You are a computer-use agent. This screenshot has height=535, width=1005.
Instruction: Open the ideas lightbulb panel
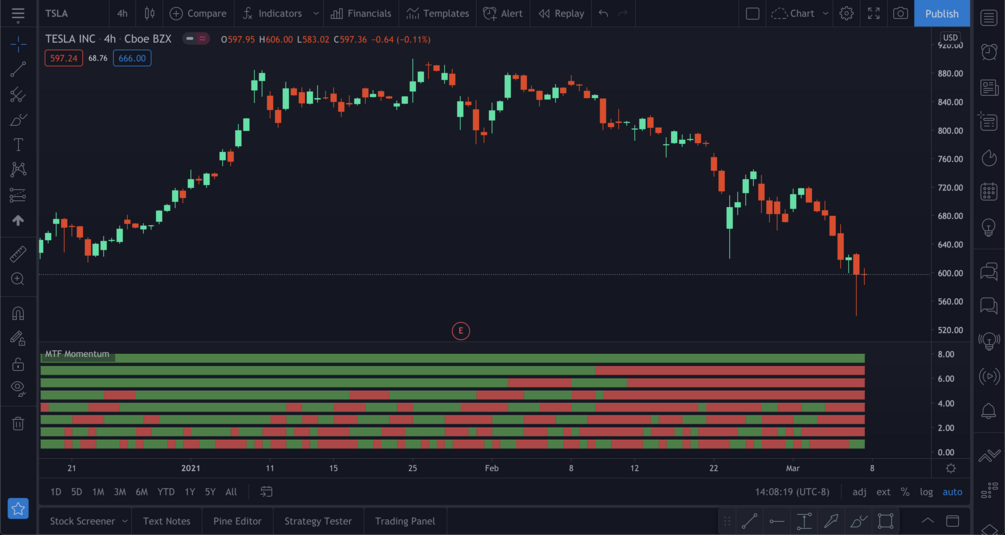coord(989,227)
